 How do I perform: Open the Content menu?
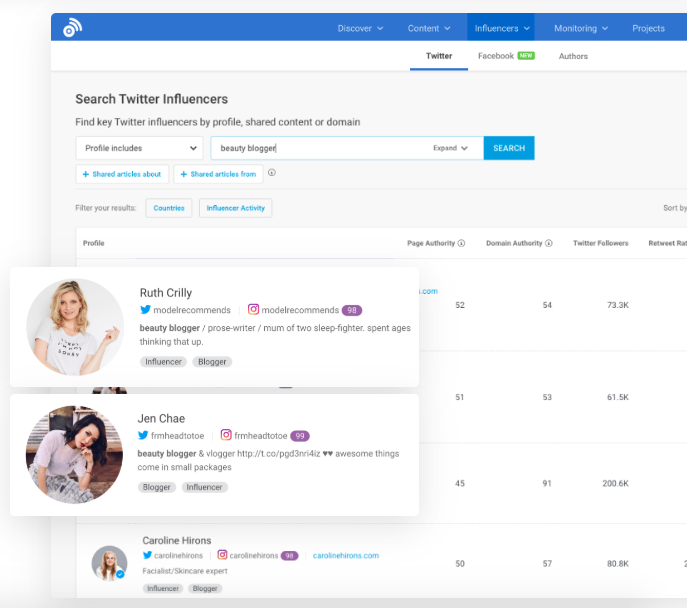tap(429, 28)
